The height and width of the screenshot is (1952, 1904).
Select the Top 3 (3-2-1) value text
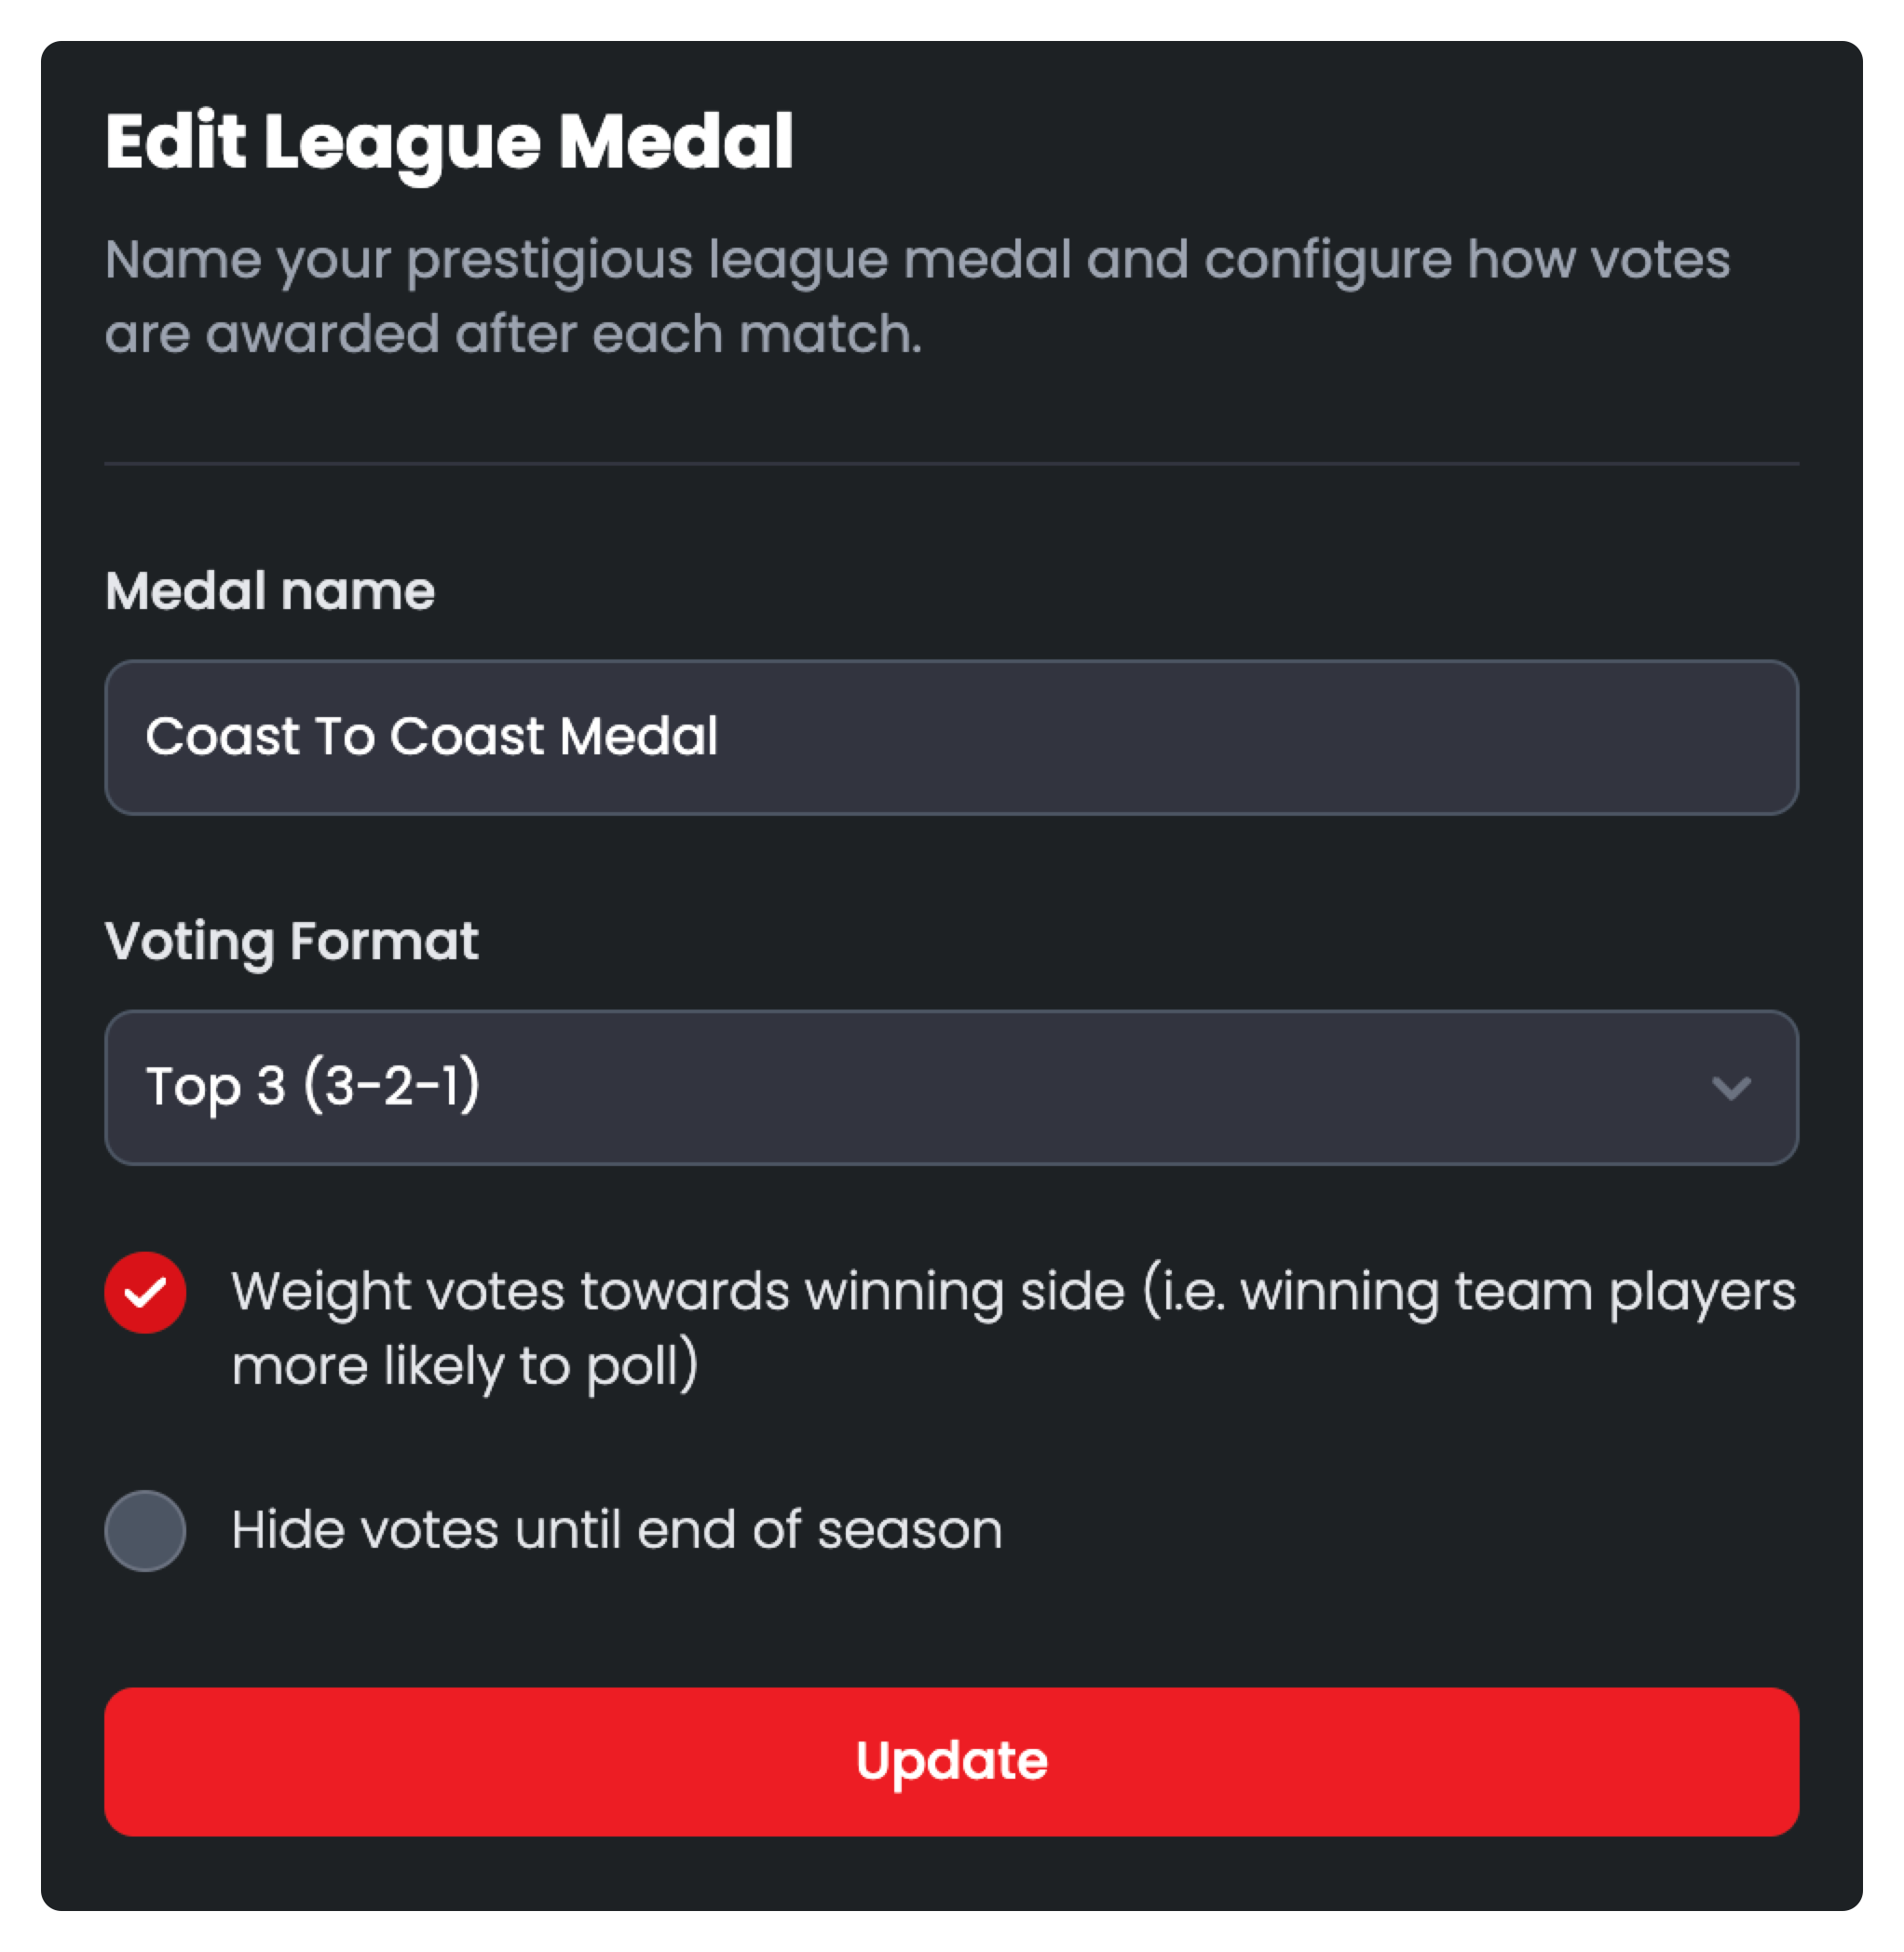(x=313, y=1087)
